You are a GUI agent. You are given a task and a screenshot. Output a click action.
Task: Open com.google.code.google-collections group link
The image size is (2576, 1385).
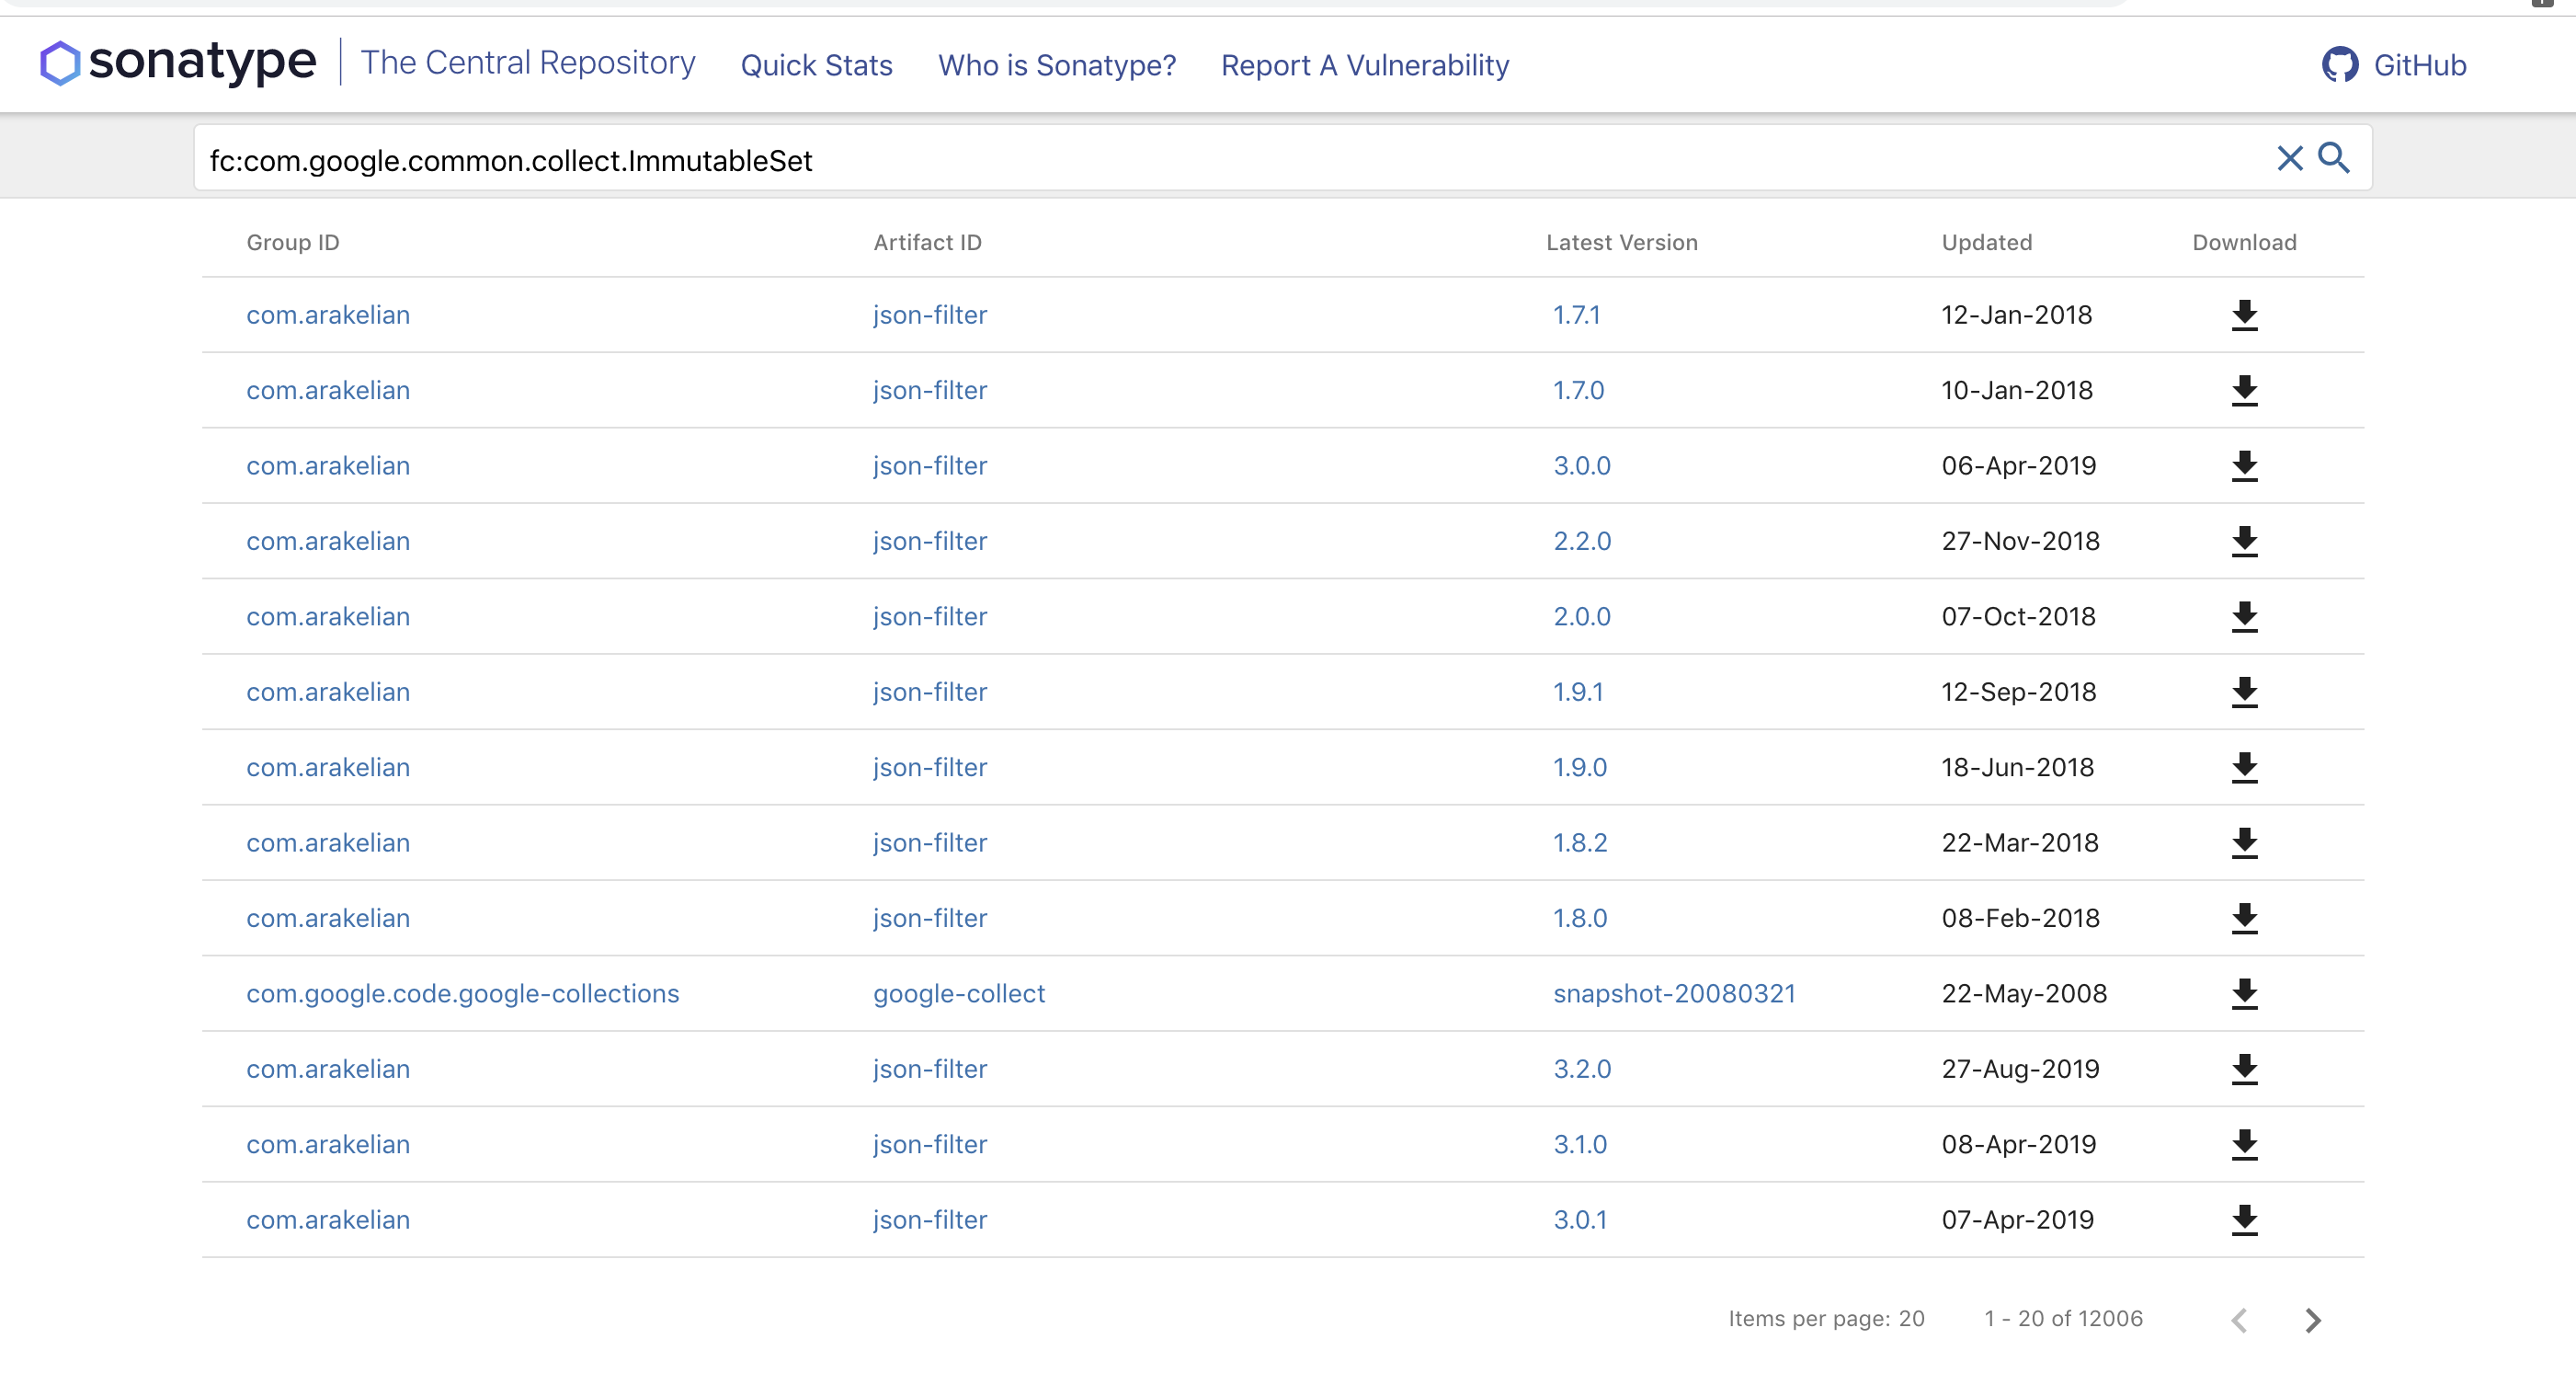[462, 994]
